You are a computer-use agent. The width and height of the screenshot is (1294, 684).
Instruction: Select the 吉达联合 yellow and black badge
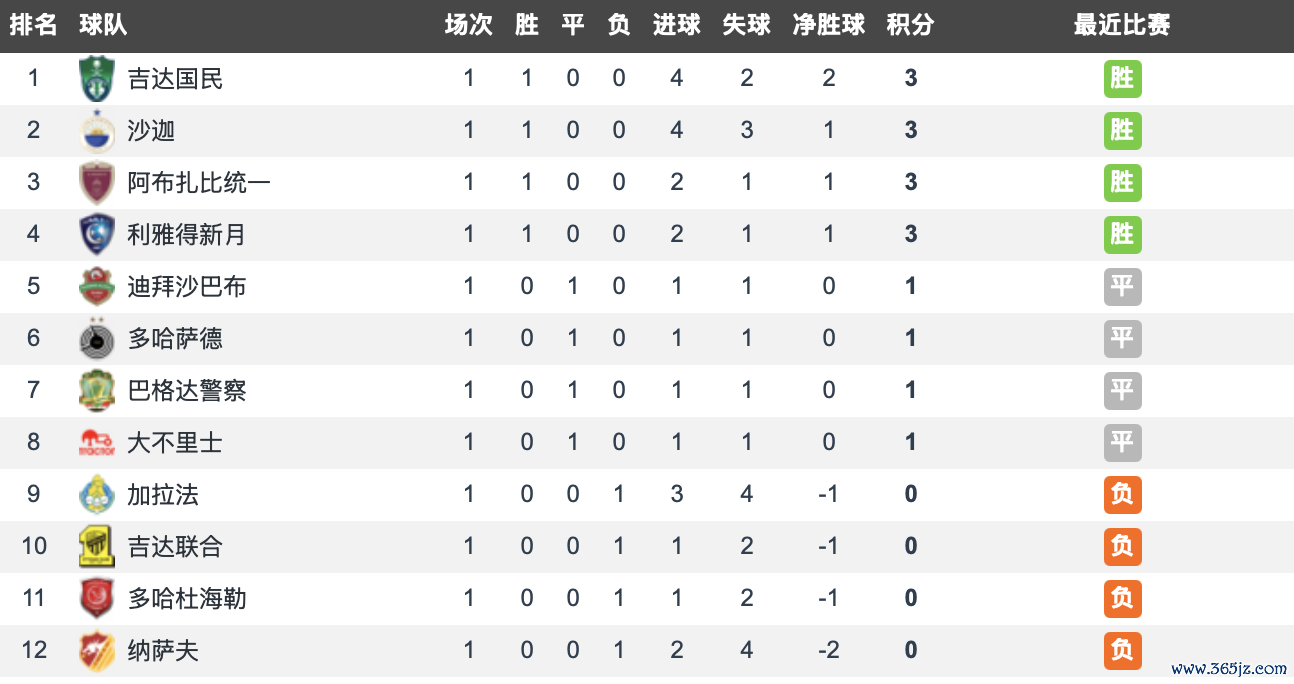97,547
